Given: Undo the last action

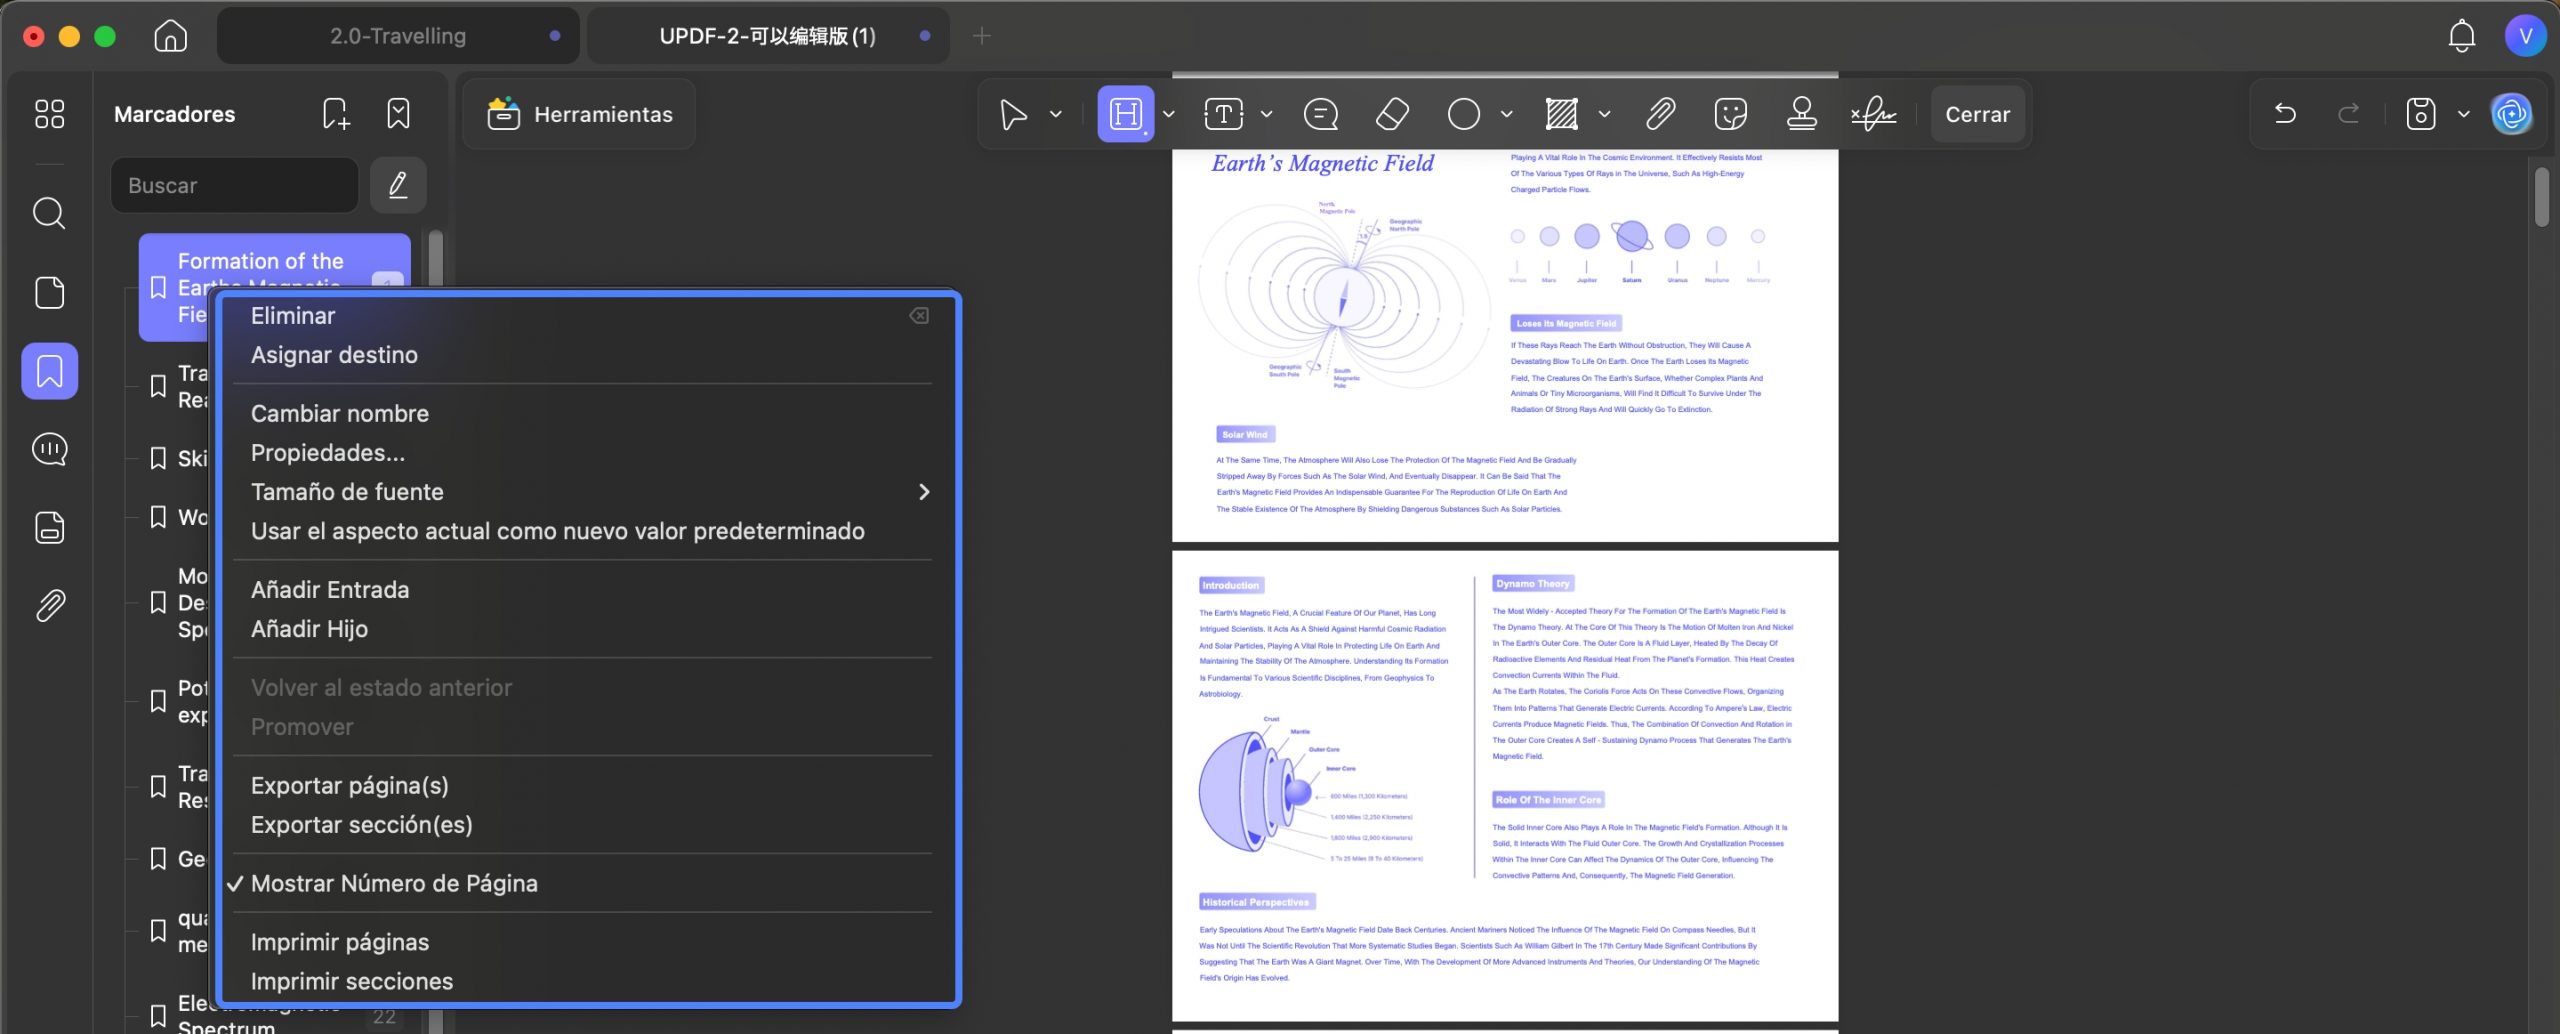Looking at the screenshot, I should [2285, 114].
